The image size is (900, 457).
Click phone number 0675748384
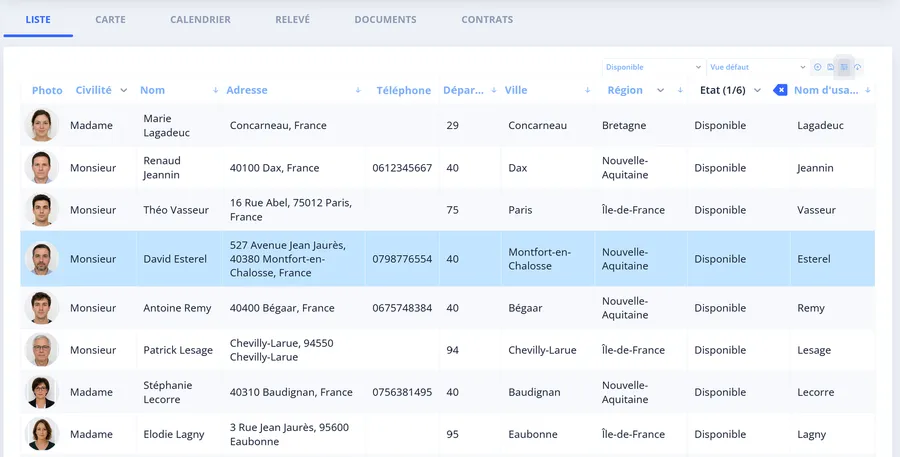pos(402,308)
